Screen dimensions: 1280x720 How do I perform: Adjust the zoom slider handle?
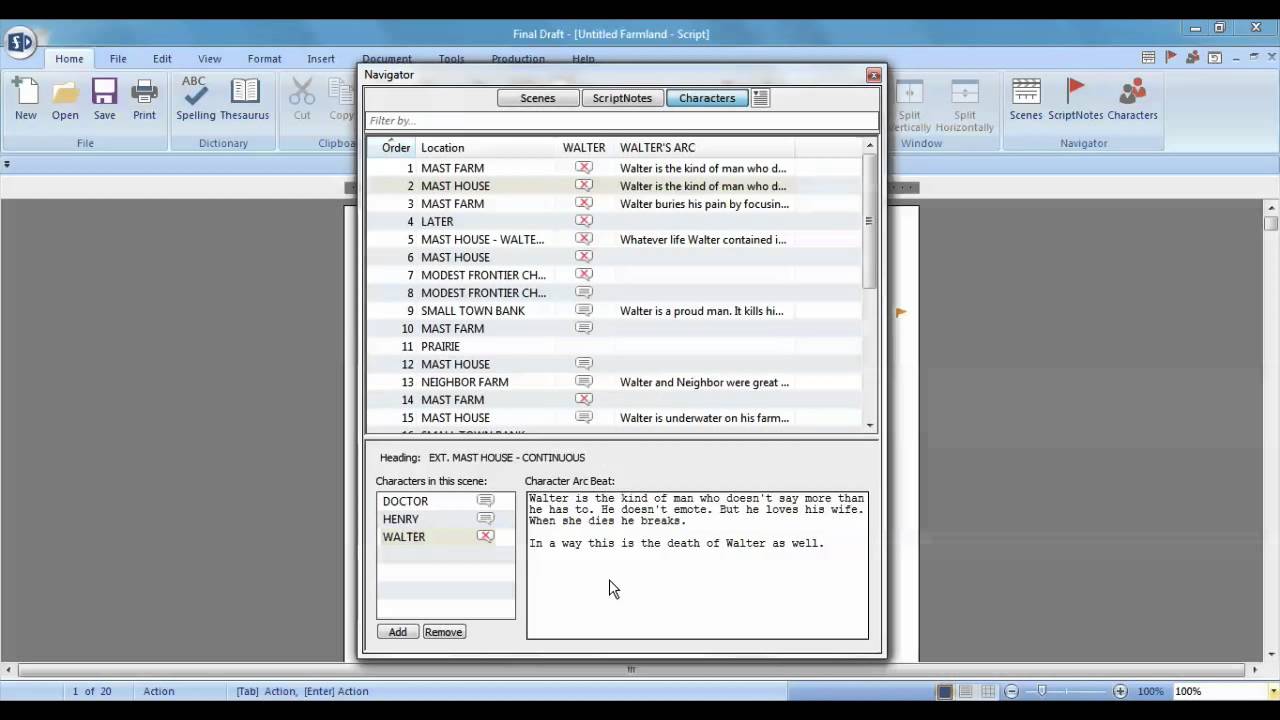click(1042, 691)
